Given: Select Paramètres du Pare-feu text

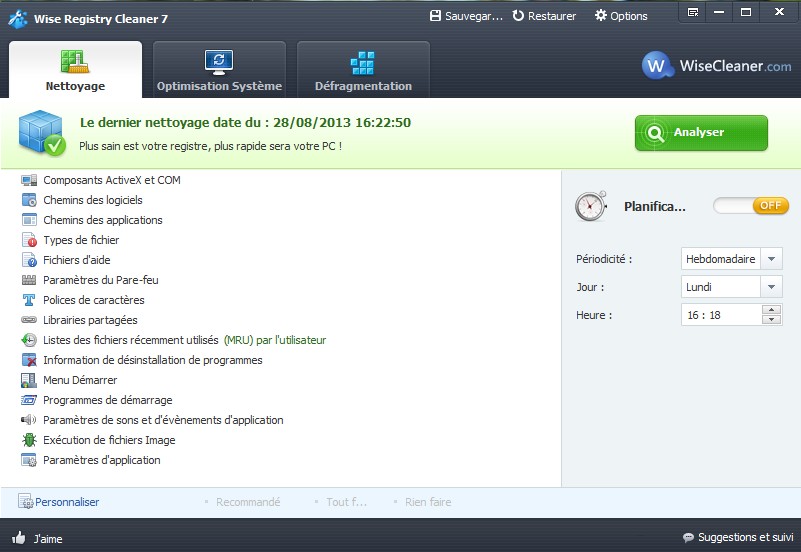Looking at the screenshot, I should pyautogui.click(x=101, y=280).
